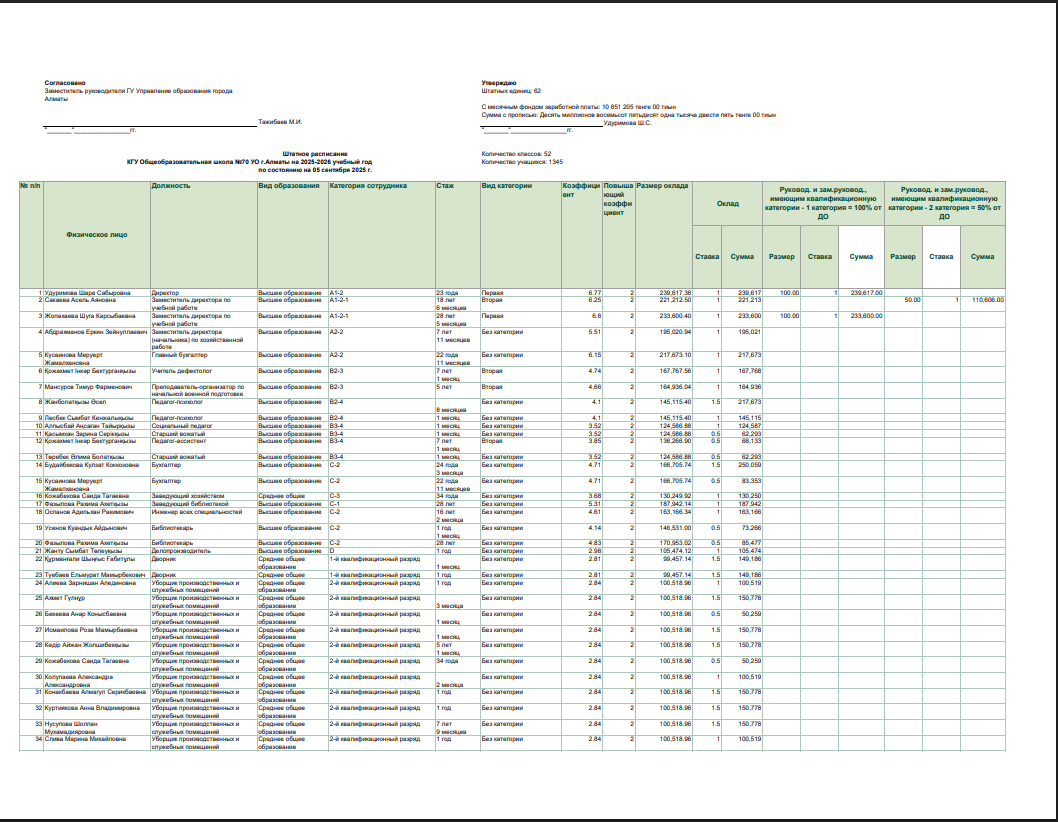Select the "Стаж" column header
The width and height of the screenshot is (1058, 822).
[446, 186]
